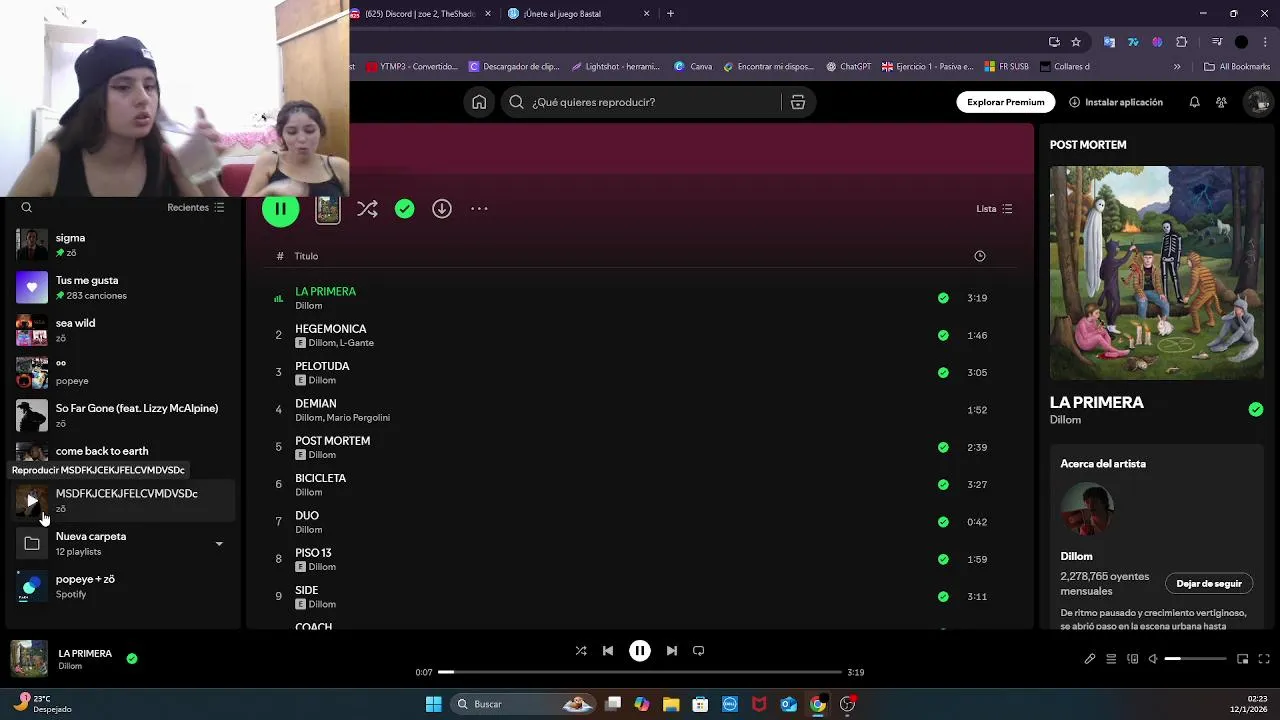The image size is (1280, 720).
Task: Click Dejar de seguir button
Action: (1209, 584)
